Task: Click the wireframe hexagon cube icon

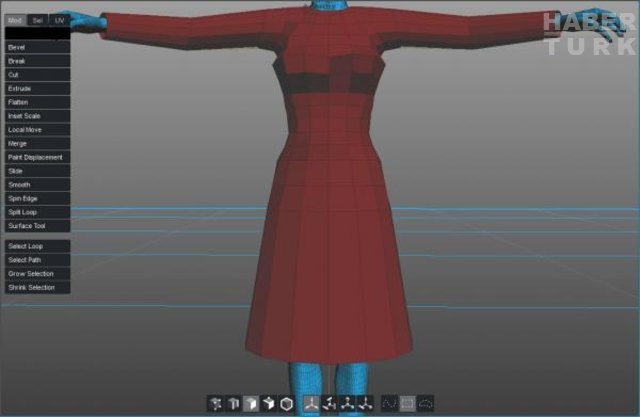Action: click(x=286, y=403)
